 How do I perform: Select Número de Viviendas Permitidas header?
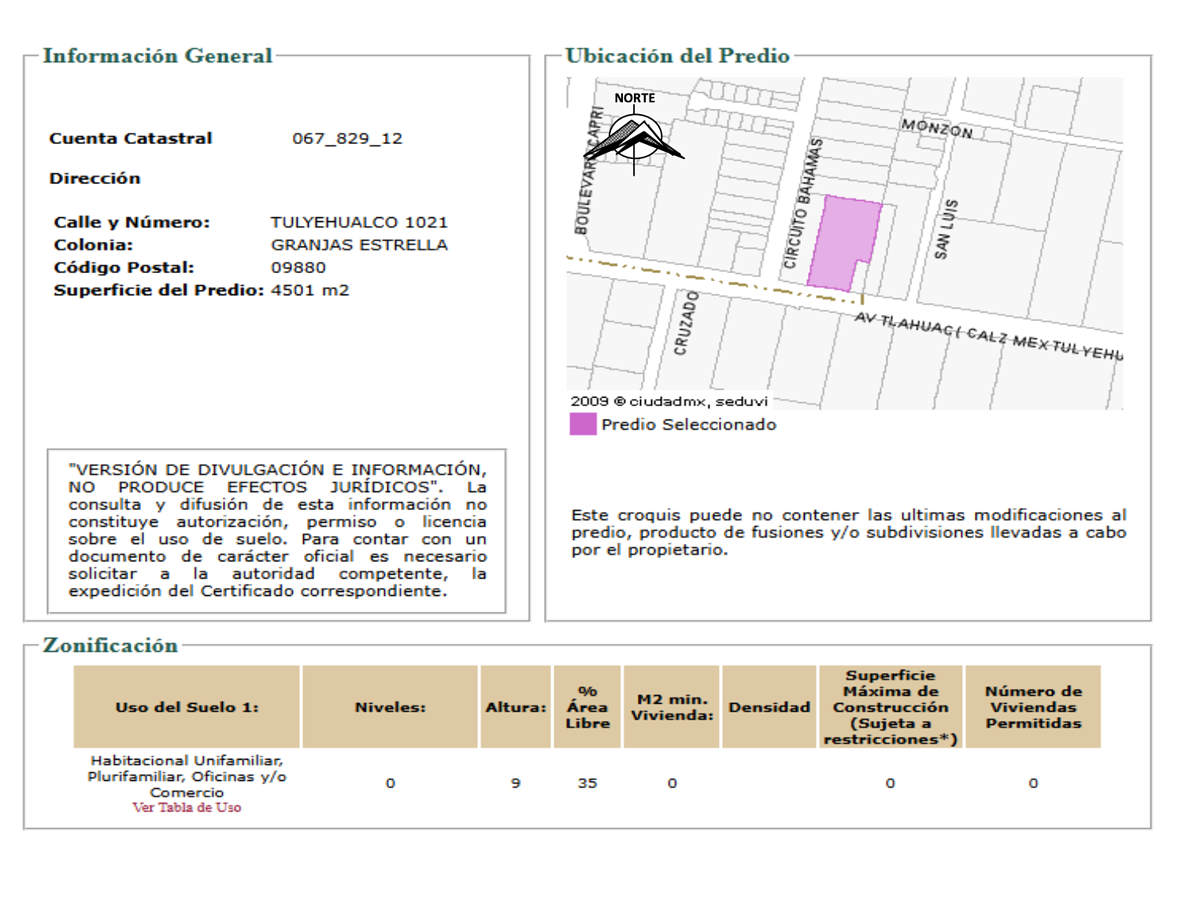[1033, 707]
